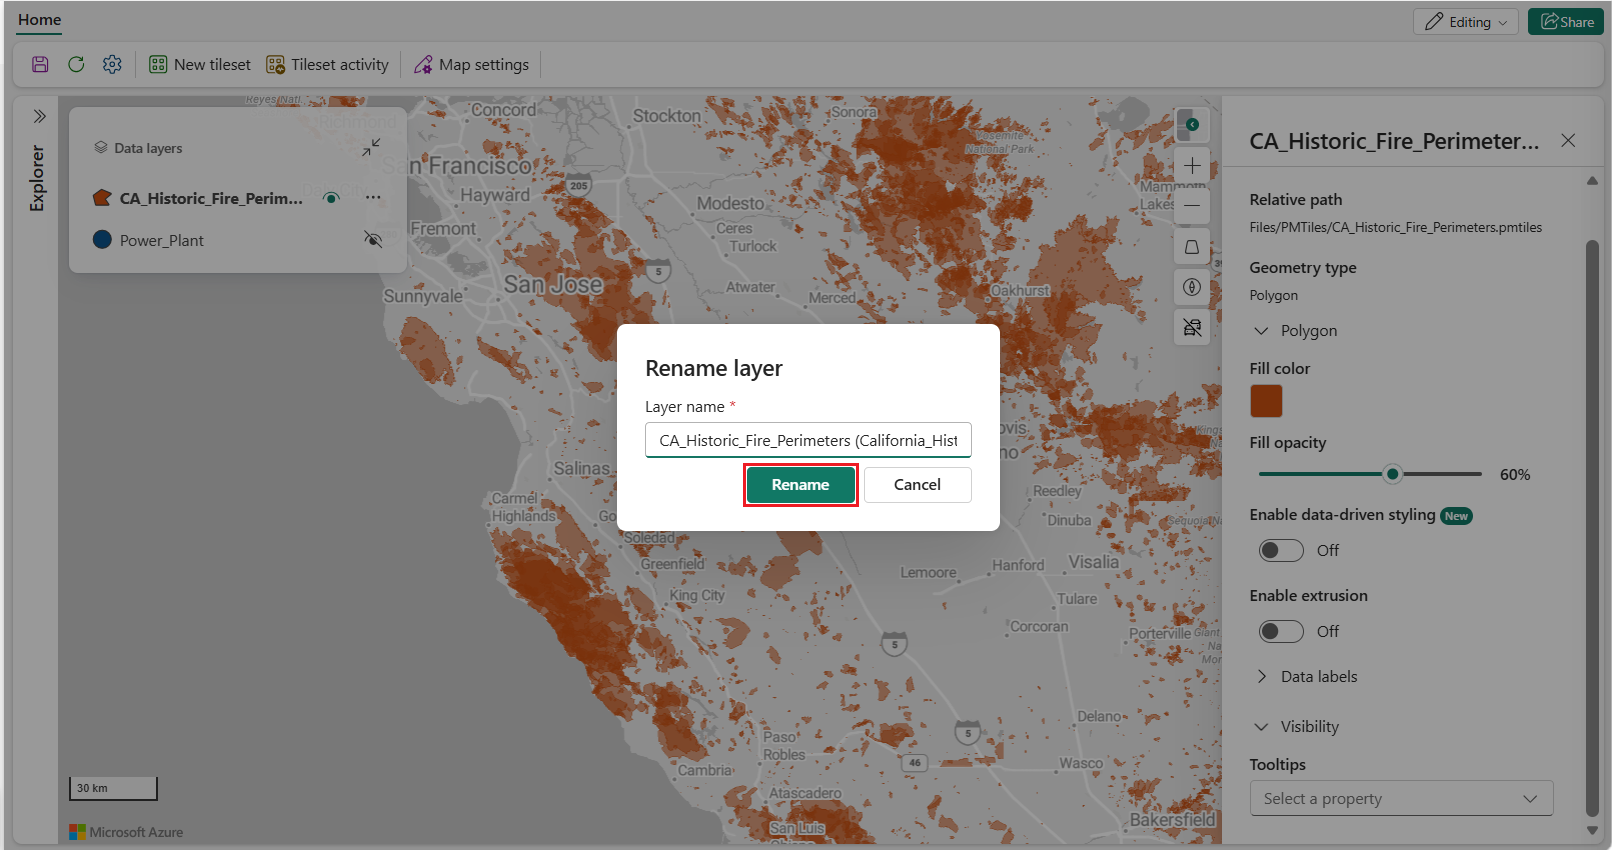Click the Fill color swatch
The height and width of the screenshot is (850, 1612).
1266,401
